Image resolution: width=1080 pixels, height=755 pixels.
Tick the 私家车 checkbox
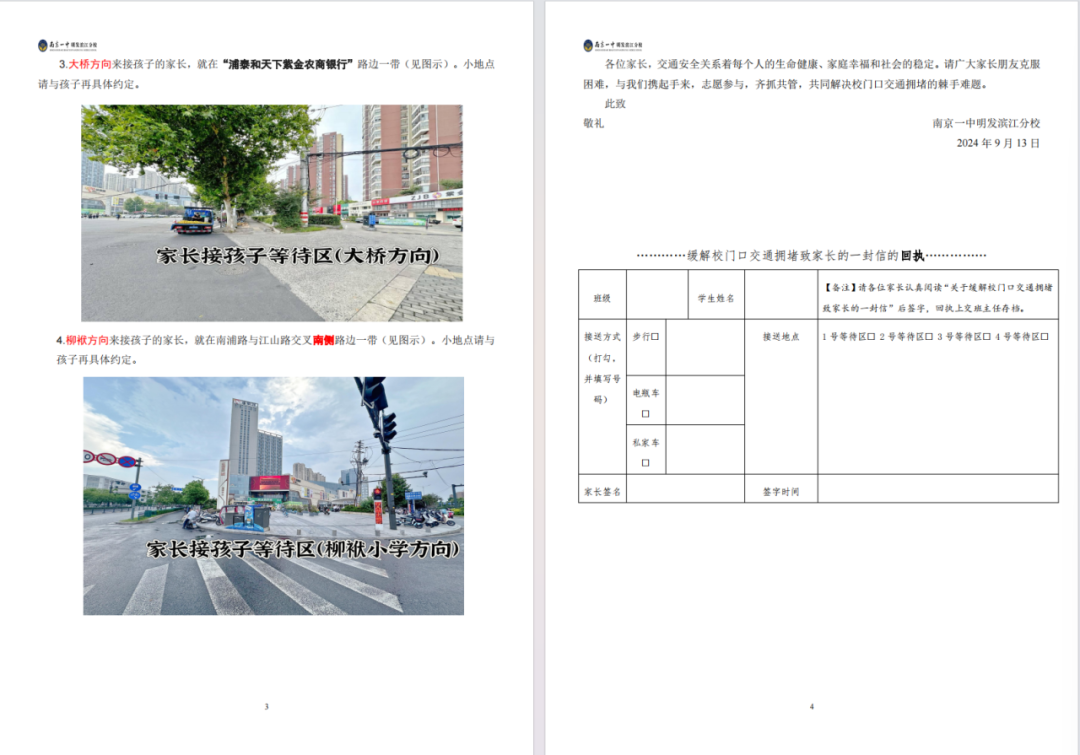645,463
